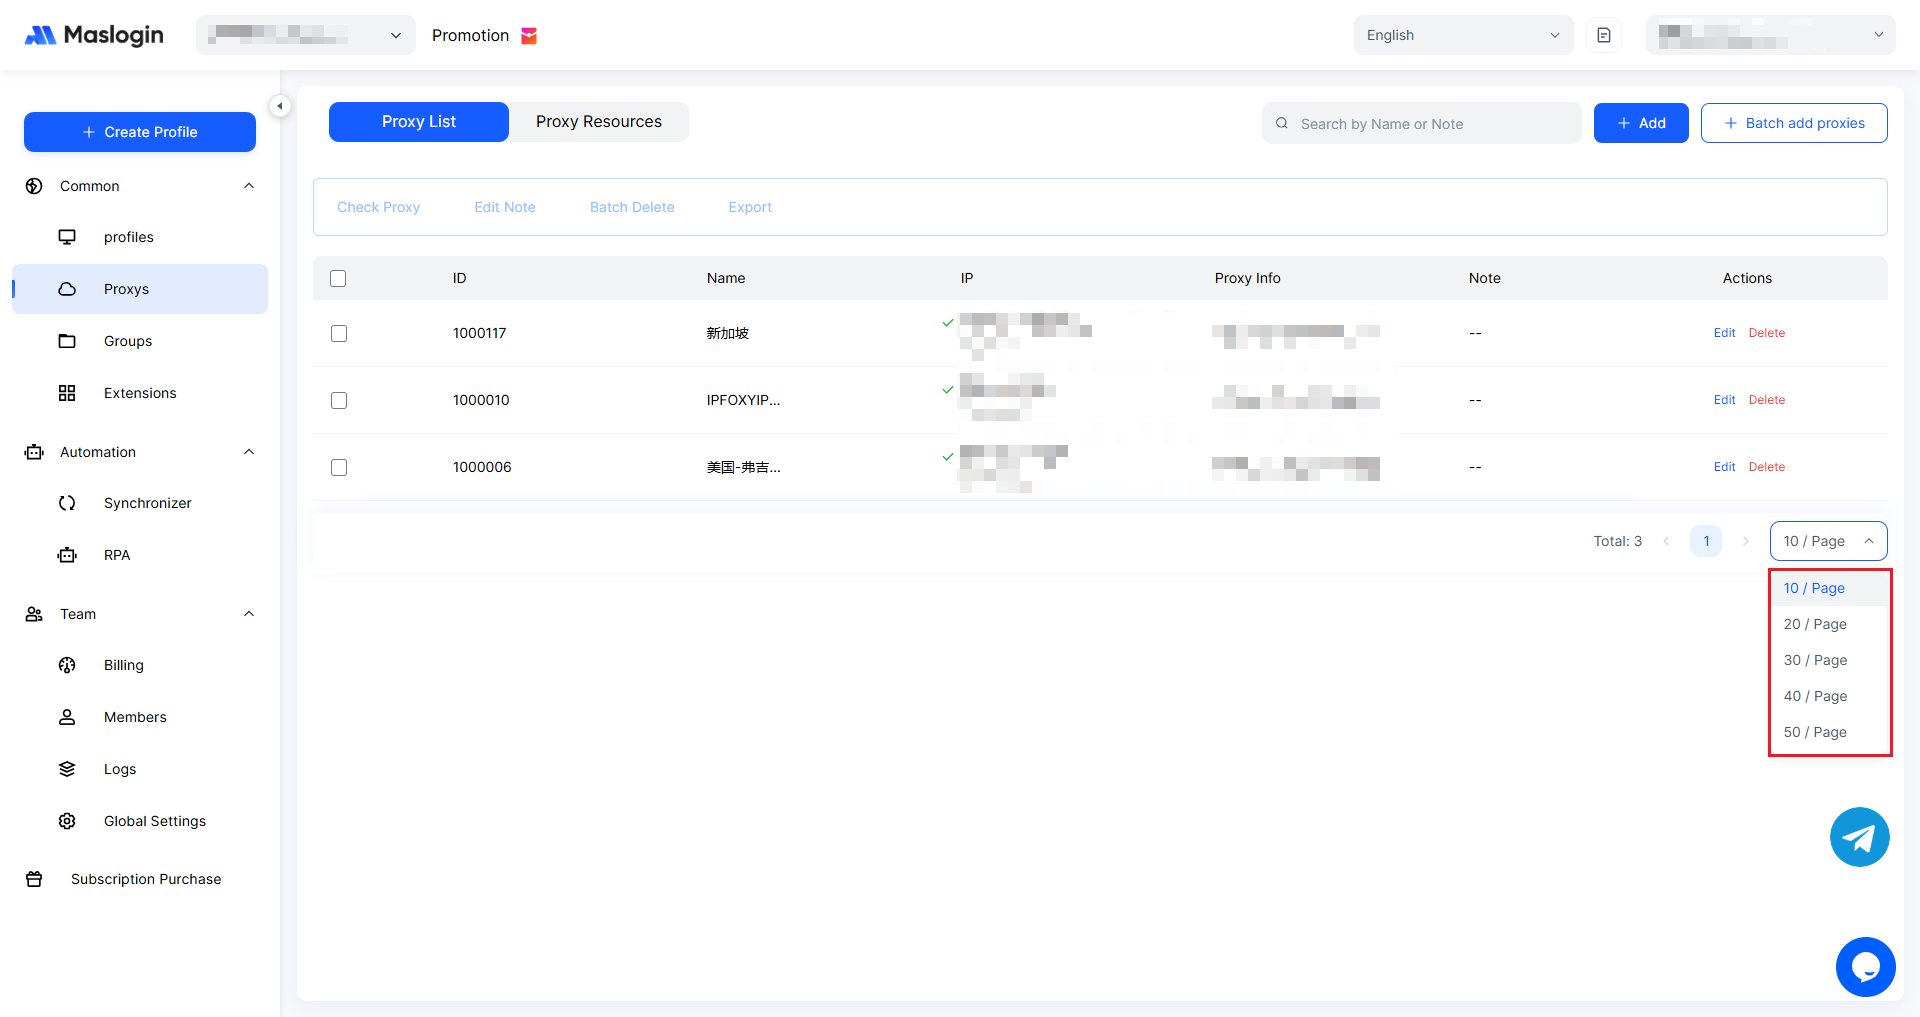Check the box for proxy ID 1000117
This screenshot has width=1920, height=1017.
[x=339, y=333]
